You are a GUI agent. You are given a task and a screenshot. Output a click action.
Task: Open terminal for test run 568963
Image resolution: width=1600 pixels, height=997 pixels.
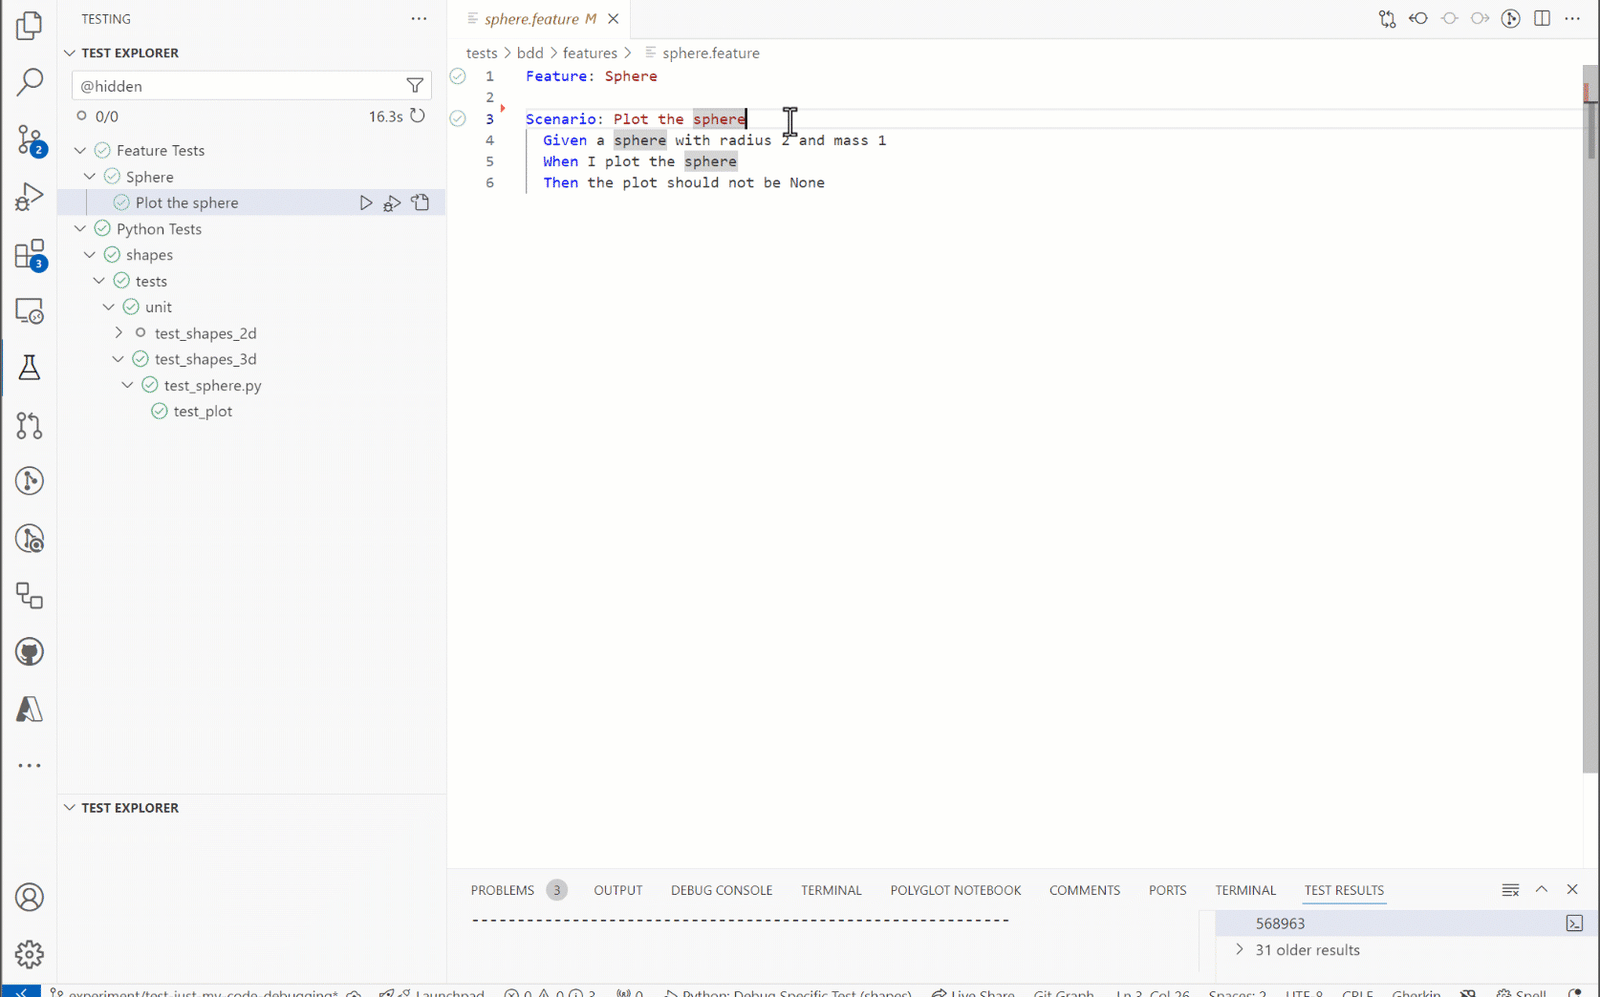pyautogui.click(x=1574, y=923)
